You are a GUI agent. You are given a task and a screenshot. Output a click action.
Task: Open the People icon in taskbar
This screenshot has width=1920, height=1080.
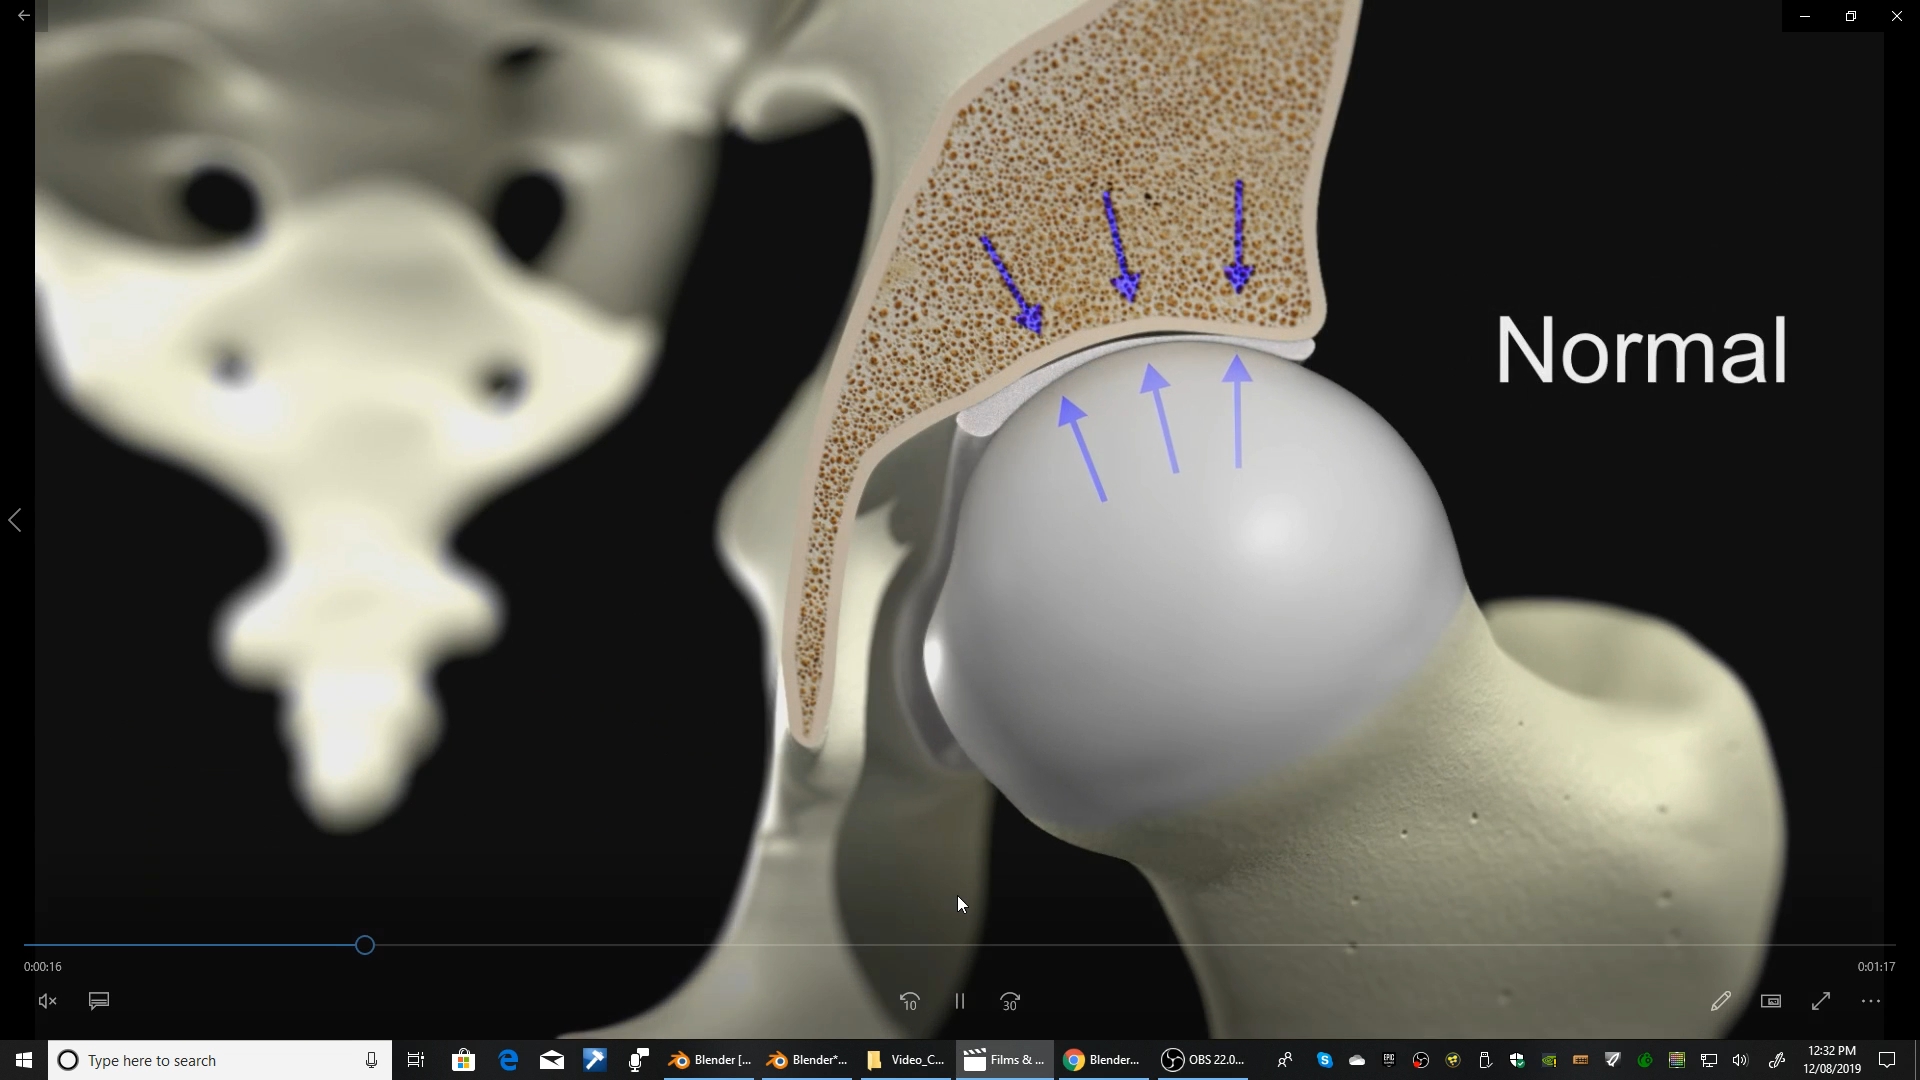[1285, 1060]
